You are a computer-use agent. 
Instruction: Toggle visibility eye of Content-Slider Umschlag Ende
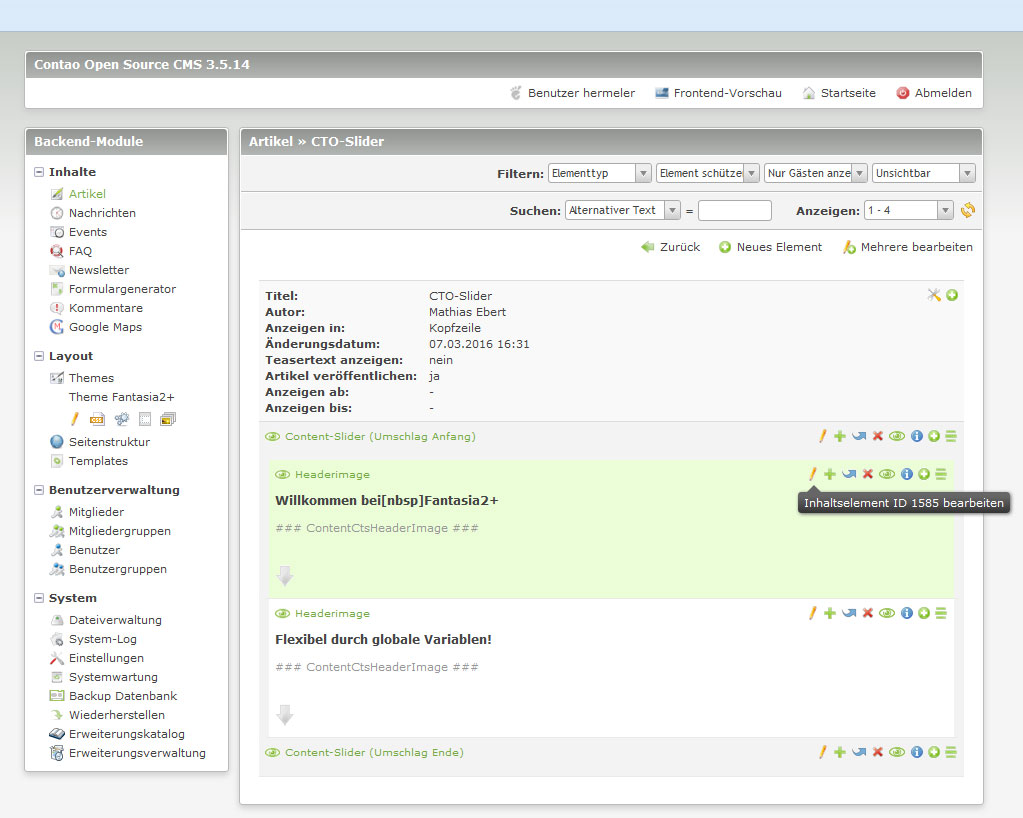tap(897, 752)
